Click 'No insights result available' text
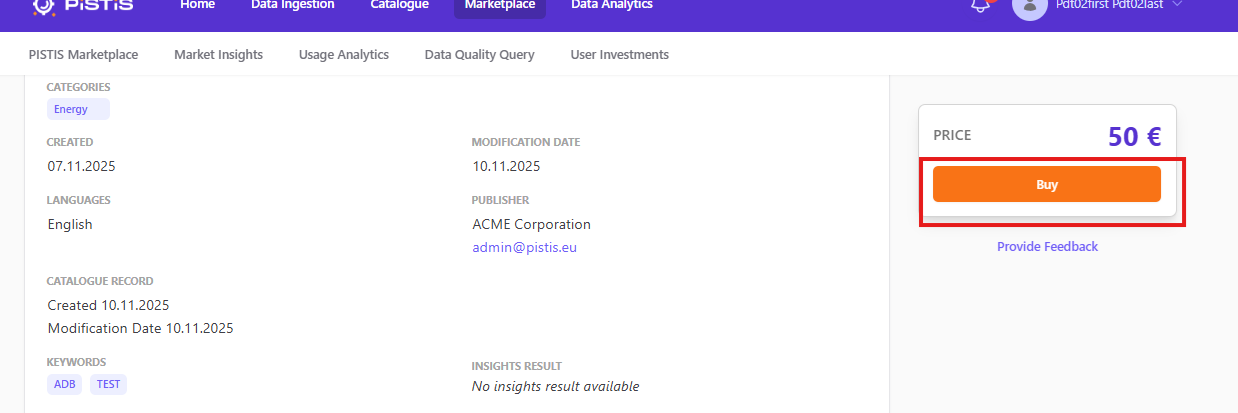The width and height of the screenshot is (1238, 413). (x=555, y=386)
